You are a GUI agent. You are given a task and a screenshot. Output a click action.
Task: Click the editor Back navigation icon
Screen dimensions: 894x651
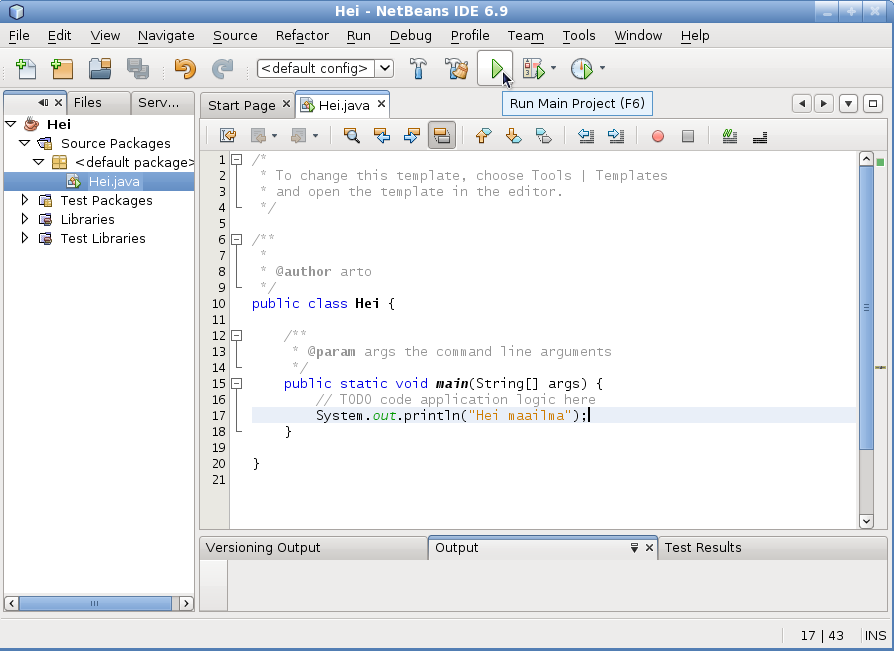click(258, 136)
